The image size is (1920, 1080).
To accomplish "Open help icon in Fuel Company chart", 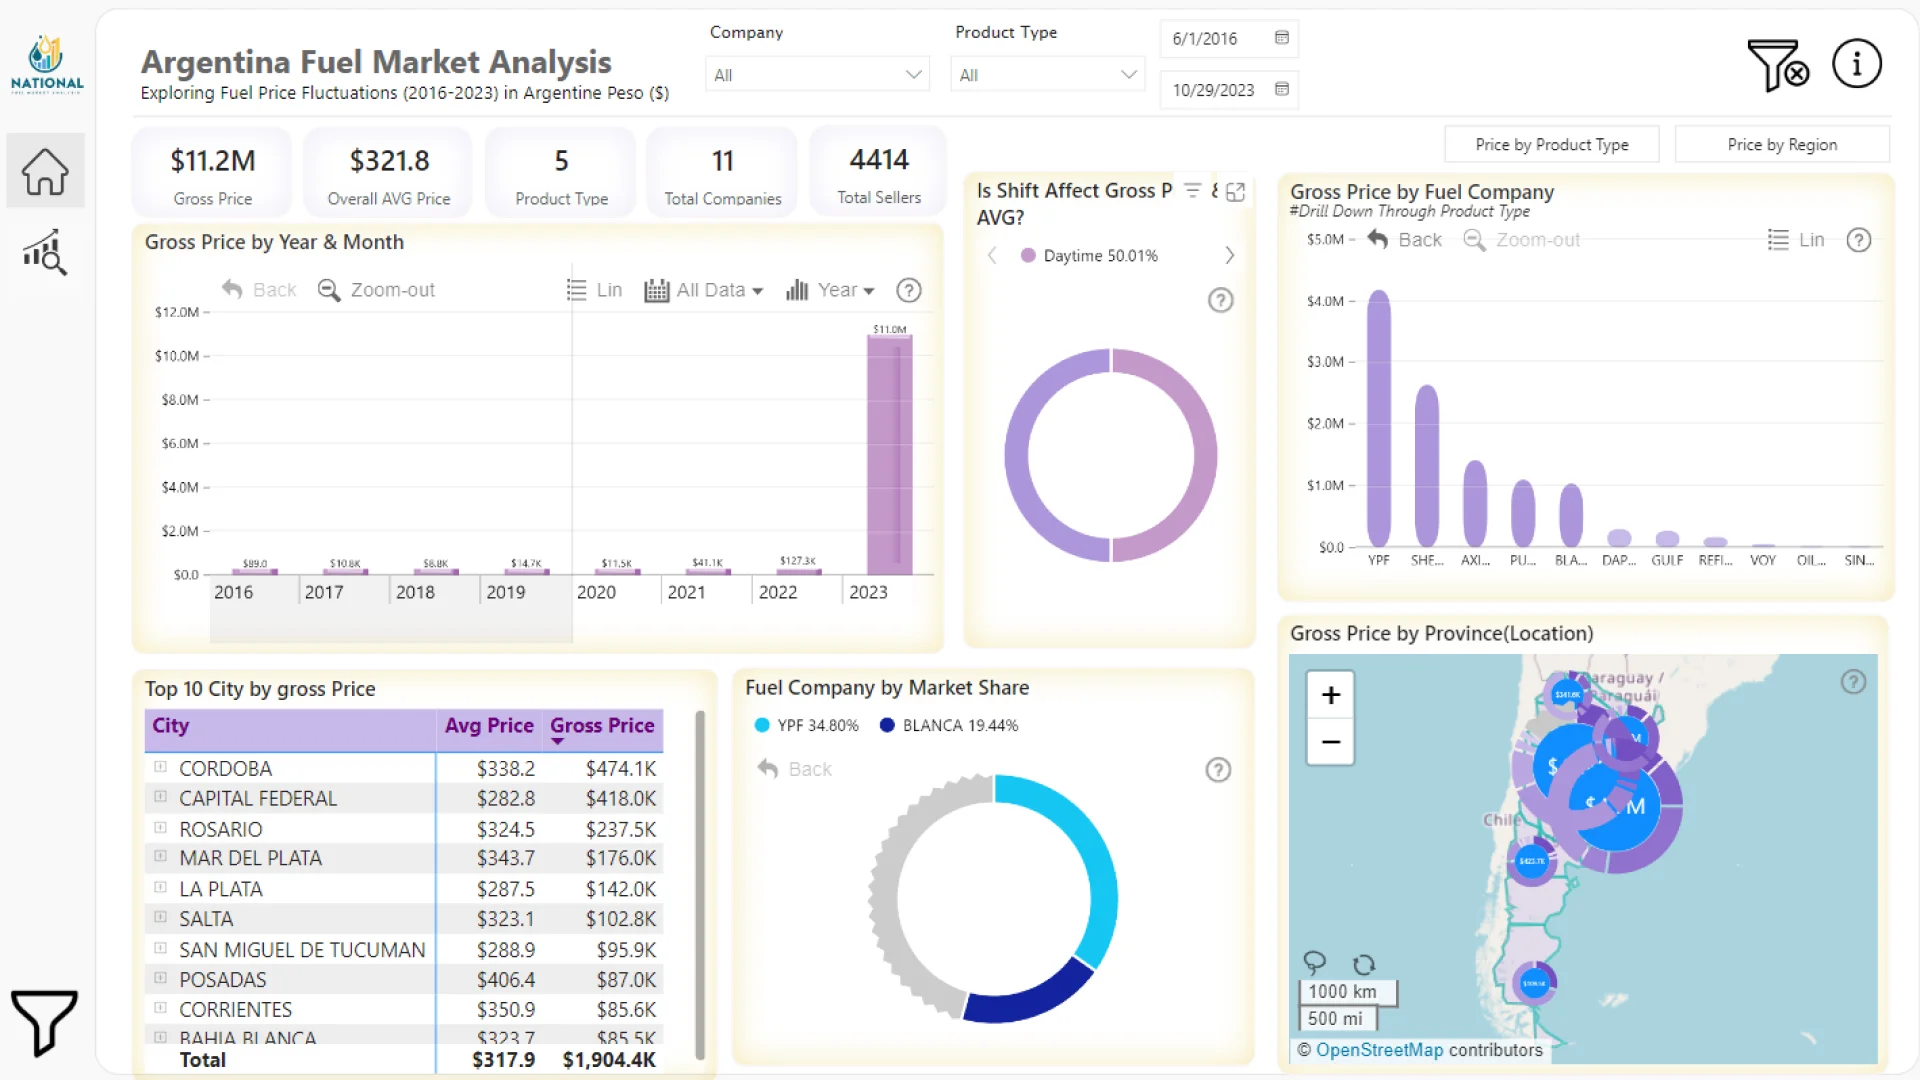I will 1858,240.
